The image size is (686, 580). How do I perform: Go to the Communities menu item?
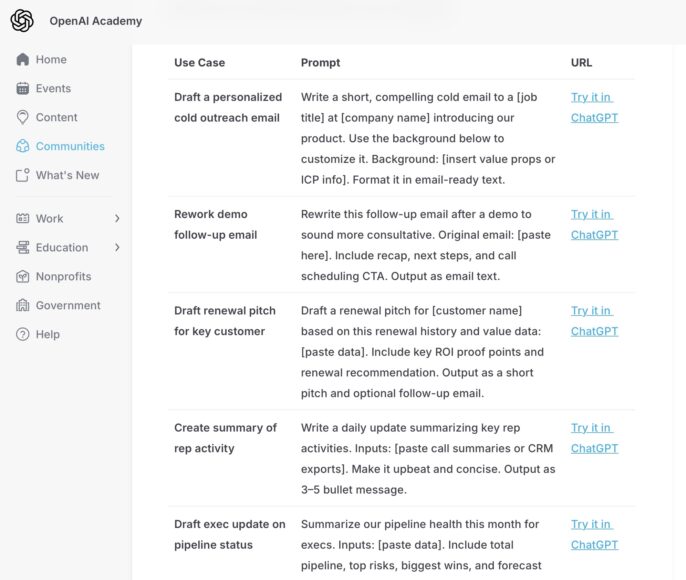click(70, 146)
